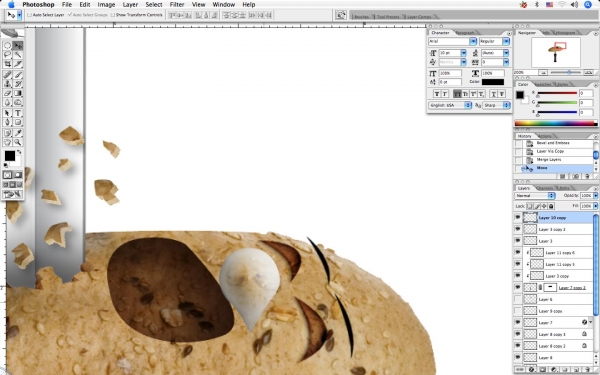The image size is (600, 375).
Task: Toggle Show Transform Controls checkbox
Action: 112,15
